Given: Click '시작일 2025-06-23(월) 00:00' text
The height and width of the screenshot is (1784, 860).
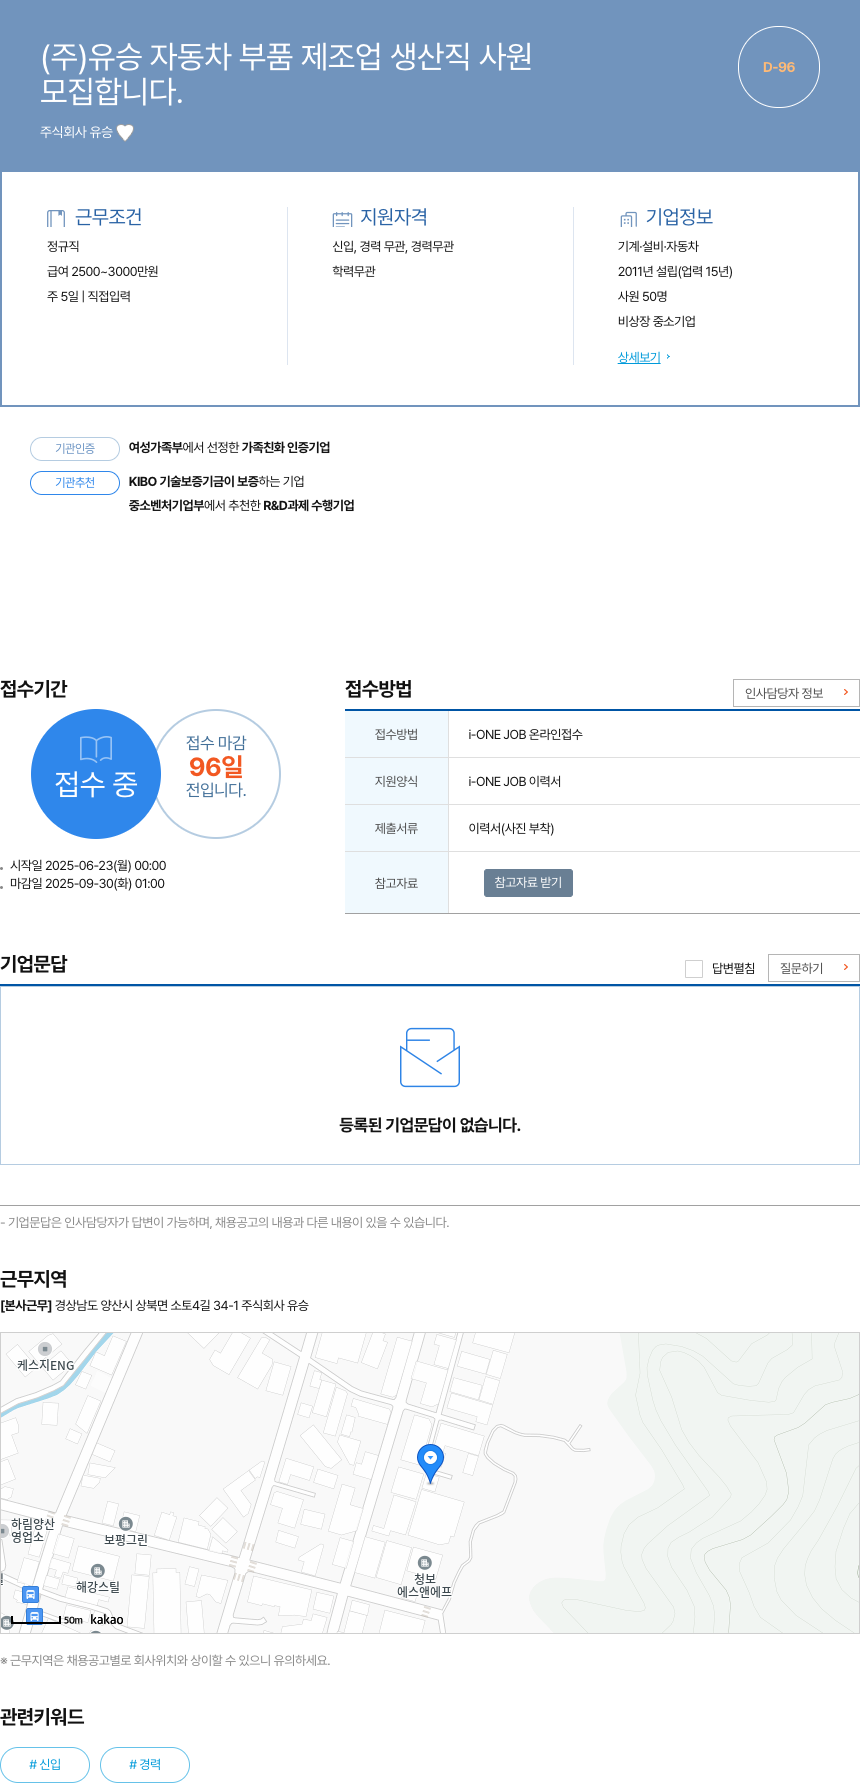Looking at the screenshot, I should click(88, 866).
